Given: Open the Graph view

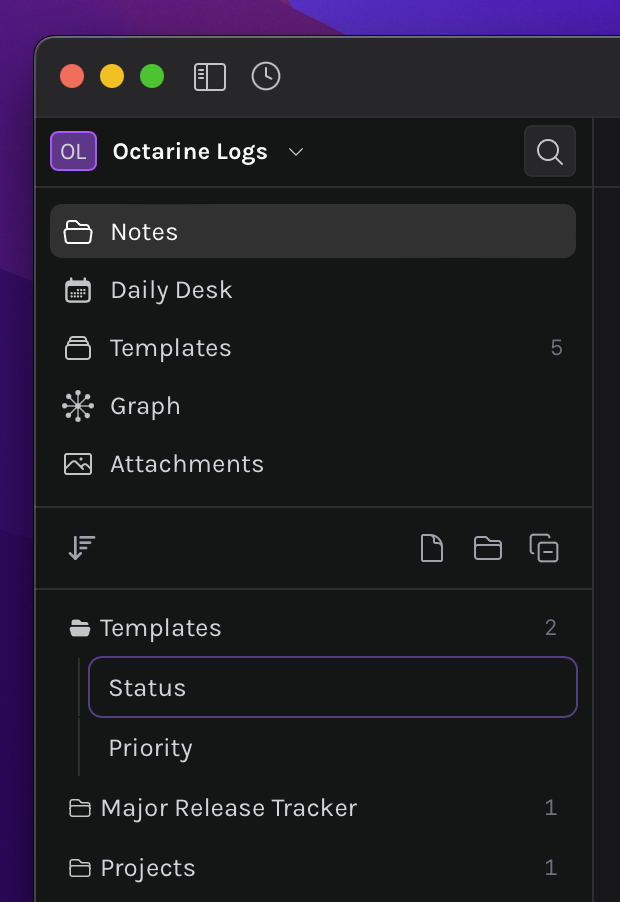Looking at the screenshot, I should click(x=313, y=406).
